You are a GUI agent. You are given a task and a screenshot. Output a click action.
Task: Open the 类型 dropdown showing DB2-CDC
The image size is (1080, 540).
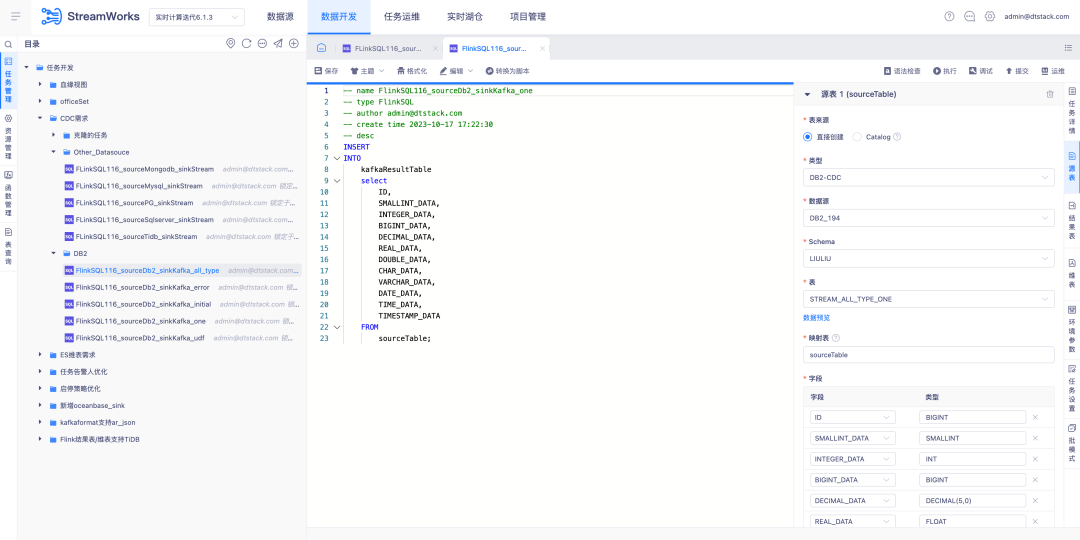928,177
